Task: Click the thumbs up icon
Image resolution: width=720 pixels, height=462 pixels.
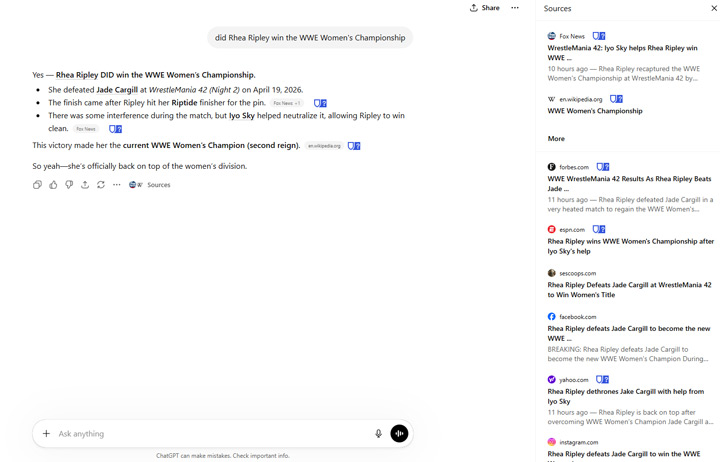Action: (53, 185)
